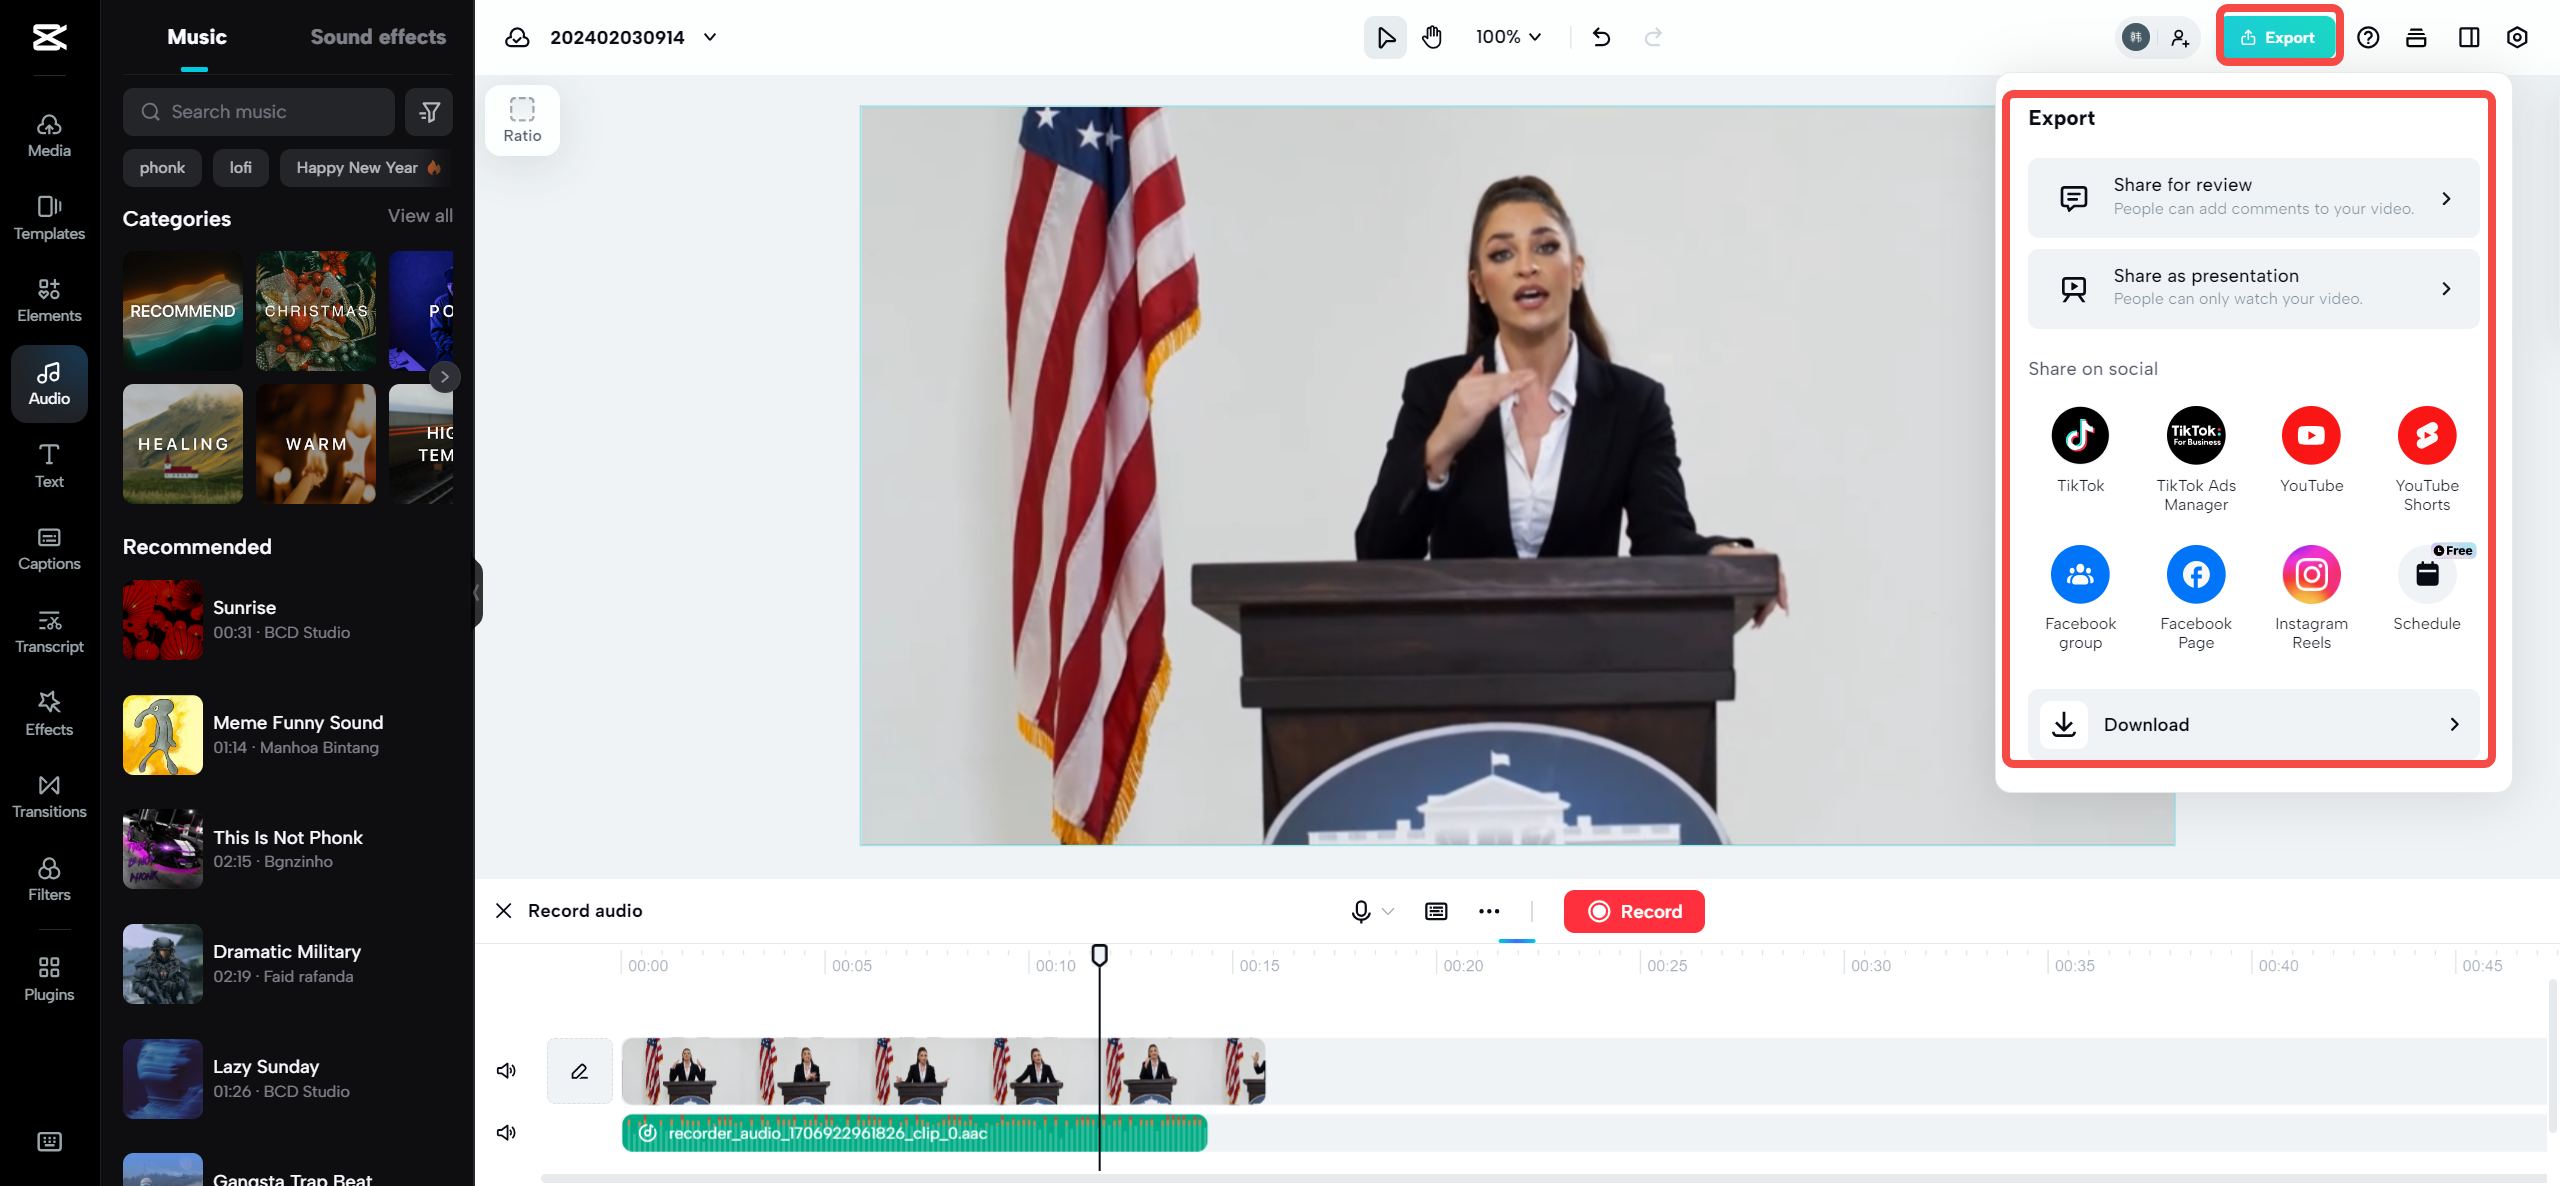2560x1186 pixels.
Task: Click the Export button
Action: 2279,37
